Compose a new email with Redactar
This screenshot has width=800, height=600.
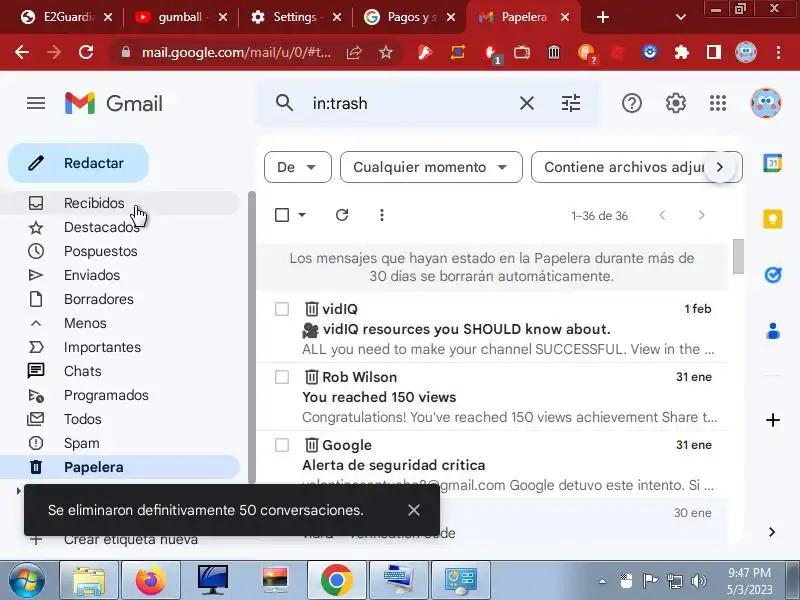(79, 163)
